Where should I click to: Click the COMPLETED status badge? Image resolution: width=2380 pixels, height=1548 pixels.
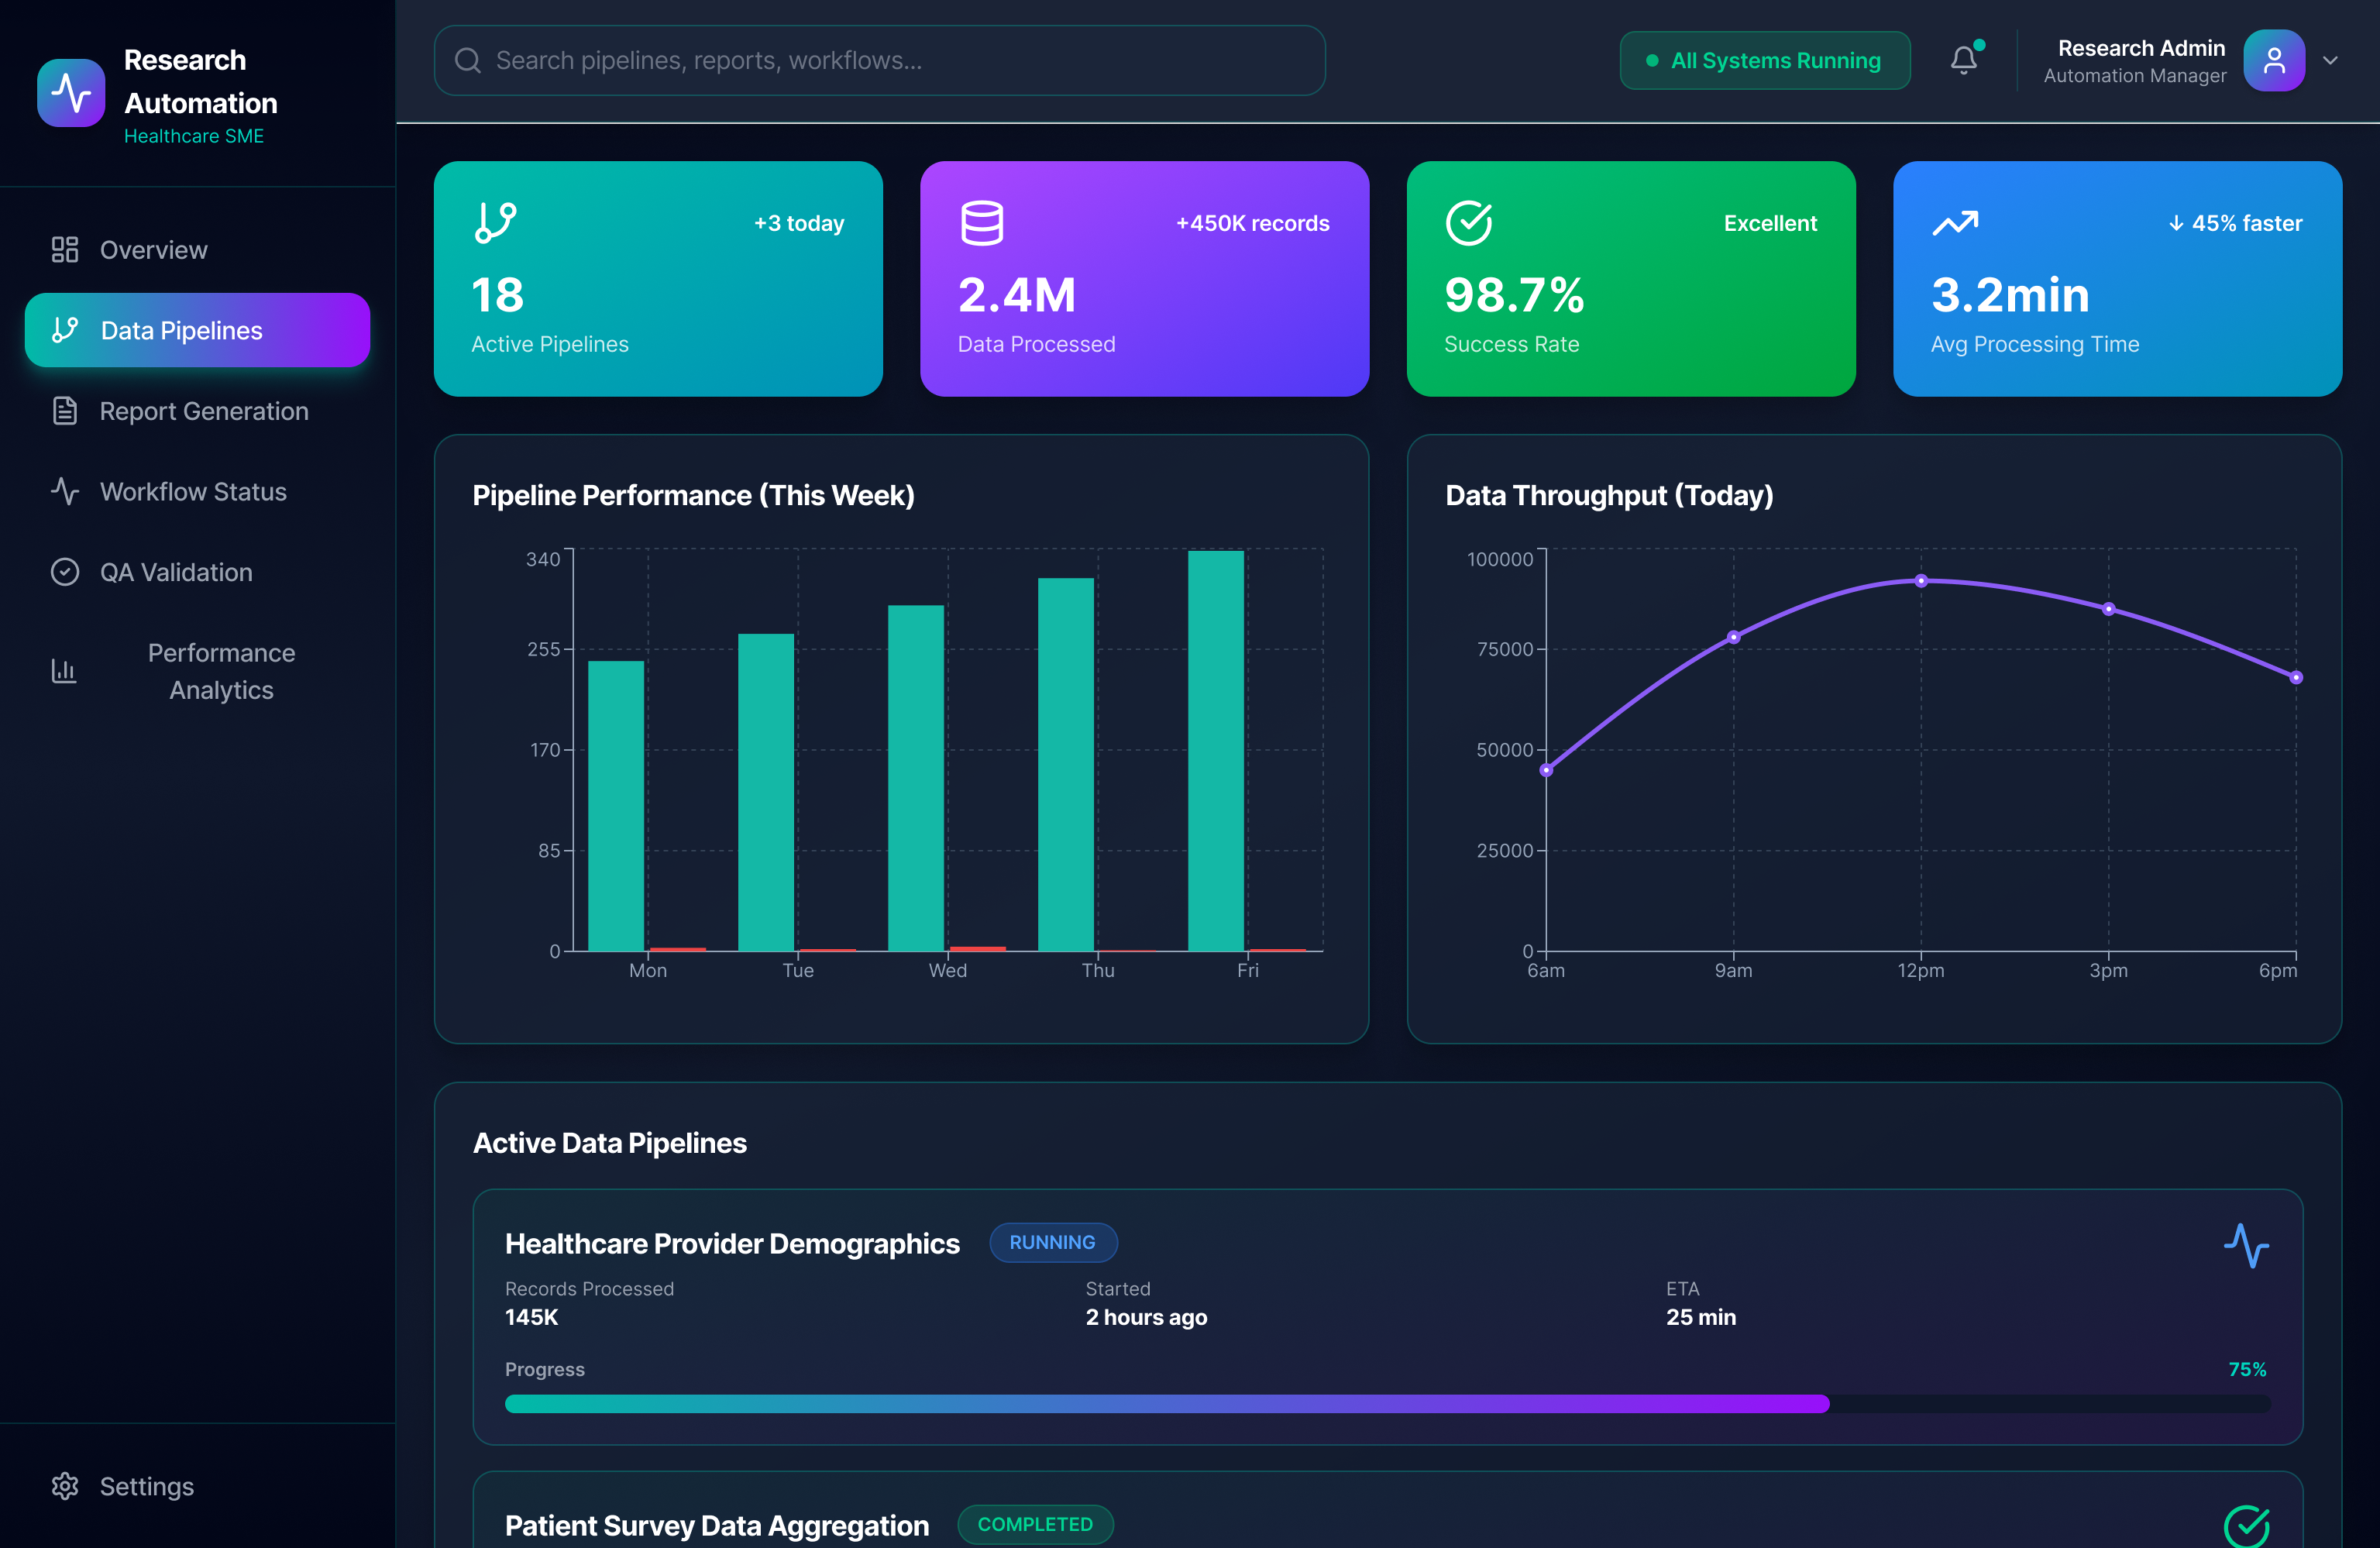[x=1035, y=1524]
